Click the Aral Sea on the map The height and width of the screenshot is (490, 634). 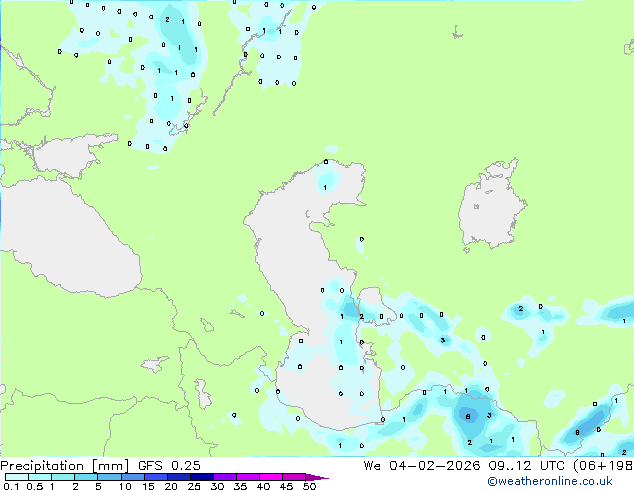[x=491, y=206]
